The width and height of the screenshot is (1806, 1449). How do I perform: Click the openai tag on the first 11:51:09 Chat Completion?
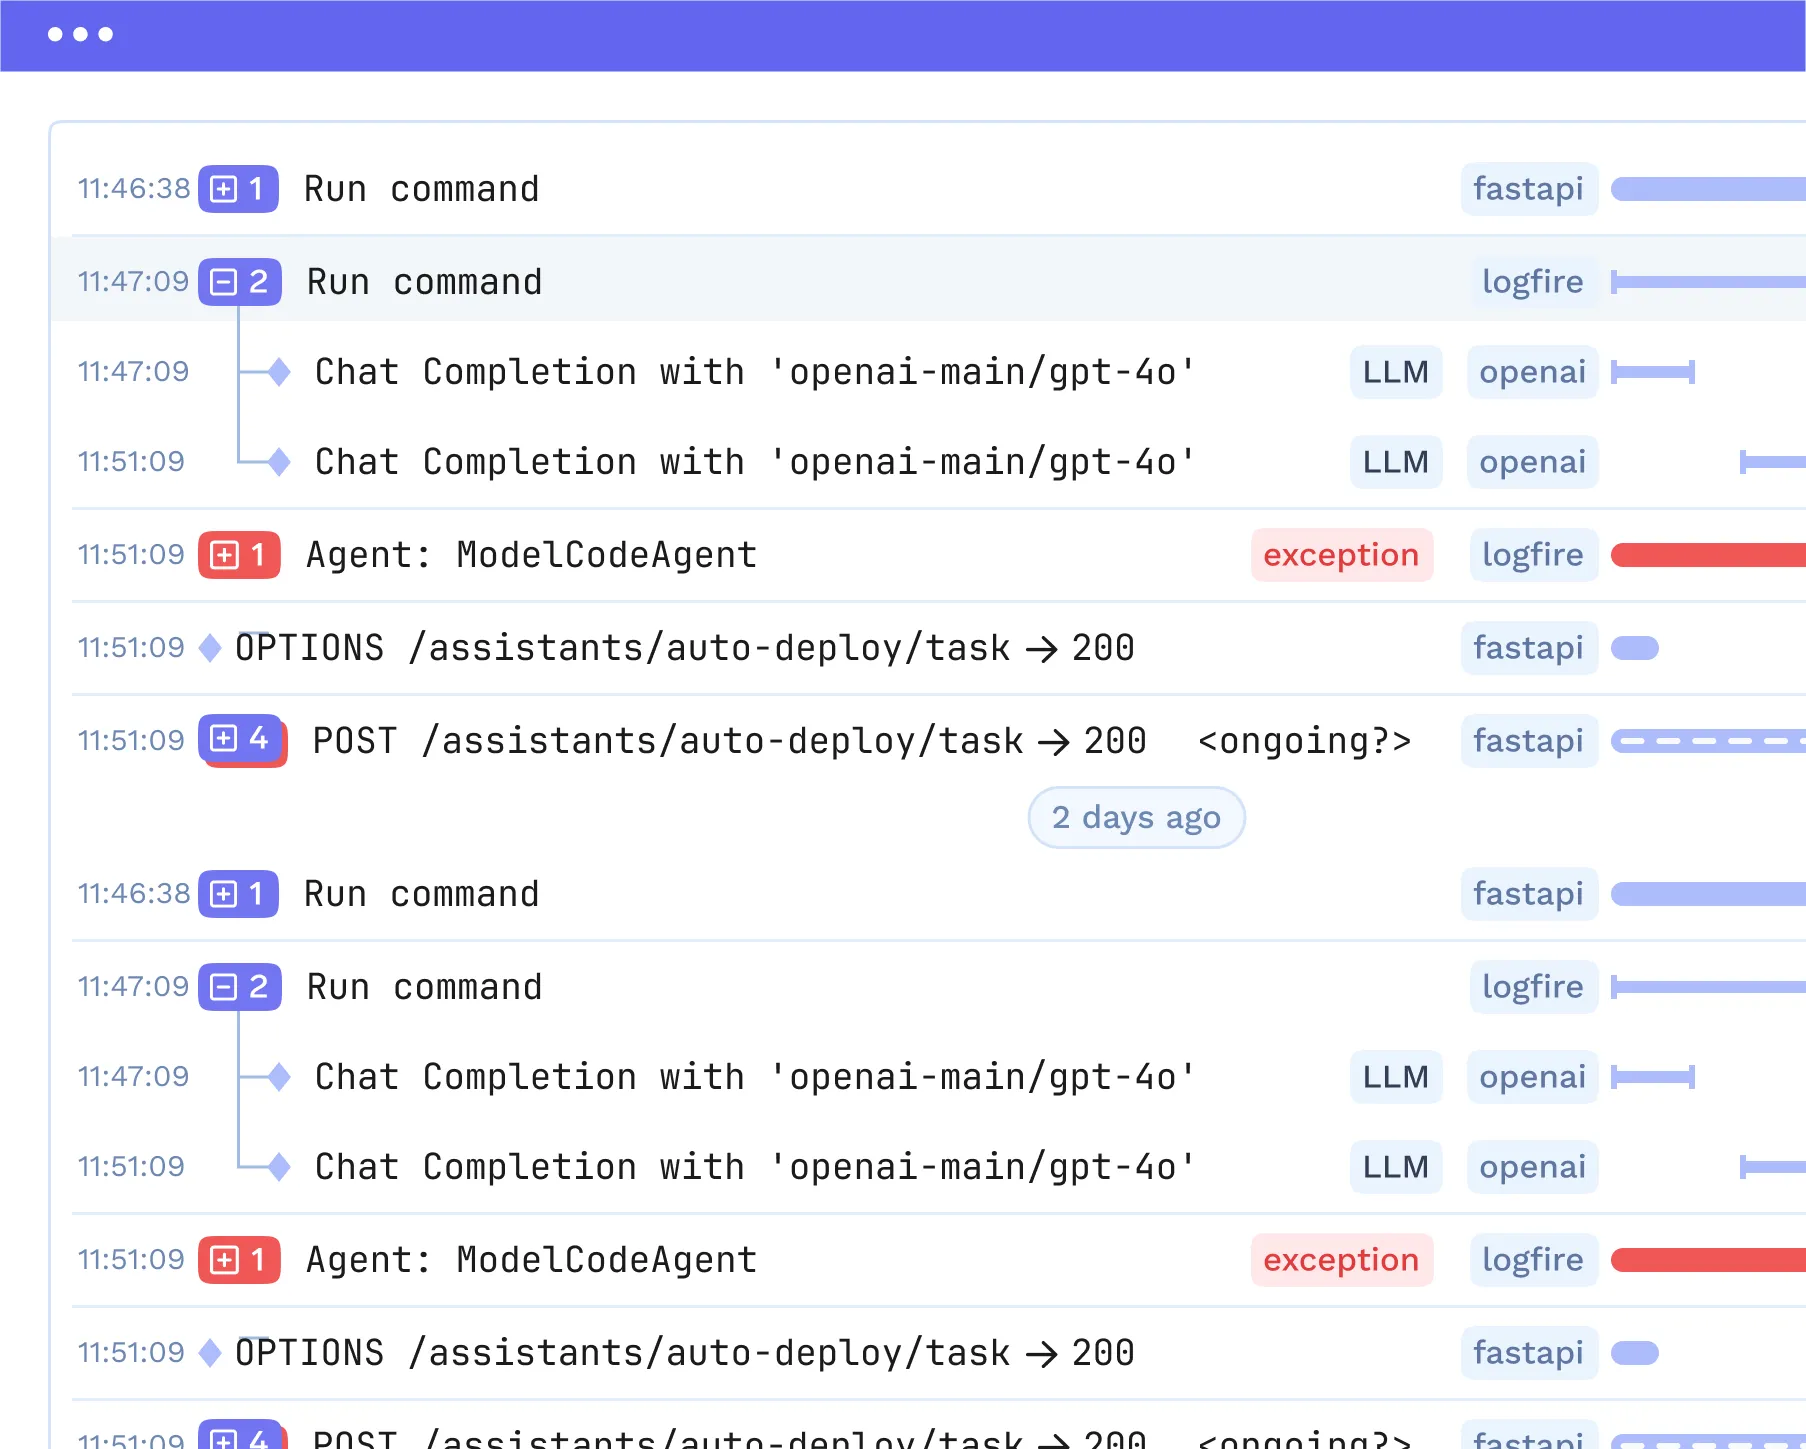point(1531,462)
